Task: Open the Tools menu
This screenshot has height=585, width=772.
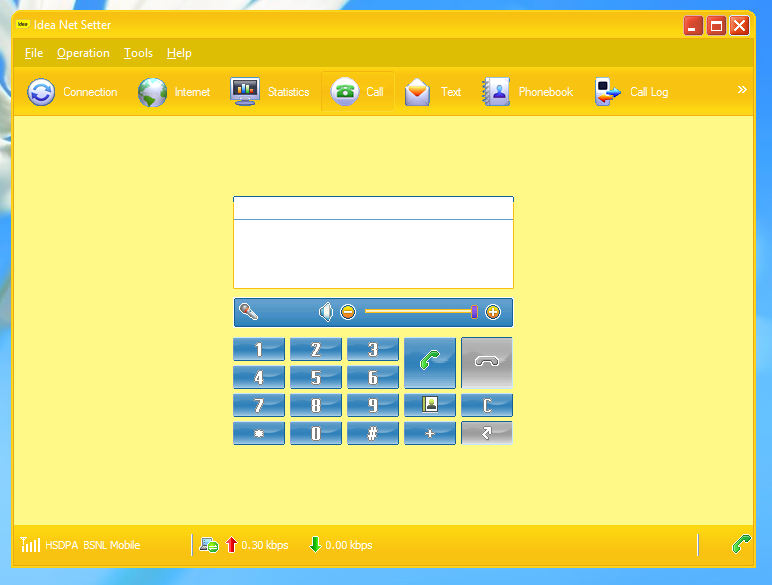Action: click(138, 53)
